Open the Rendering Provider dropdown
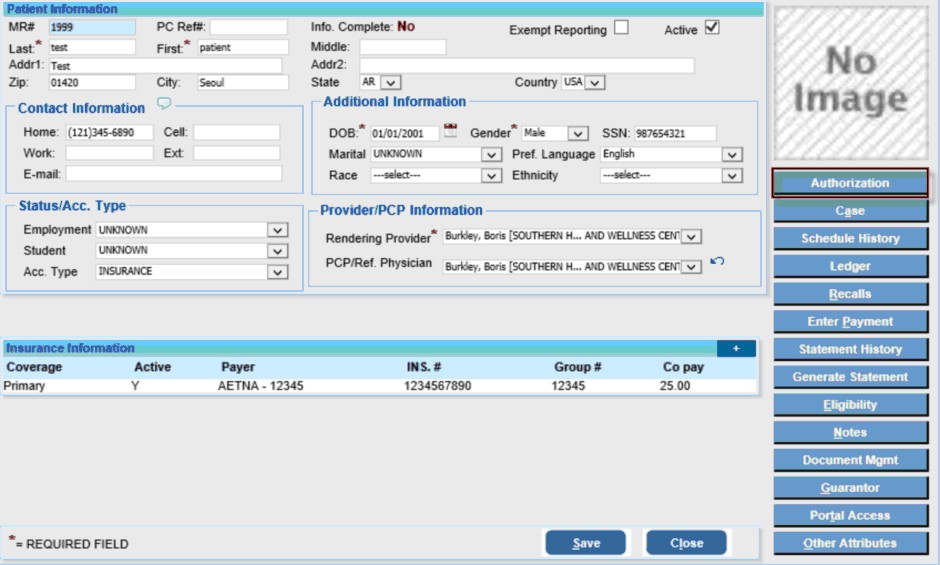This screenshot has height=565, width=940. pos(691,237)
